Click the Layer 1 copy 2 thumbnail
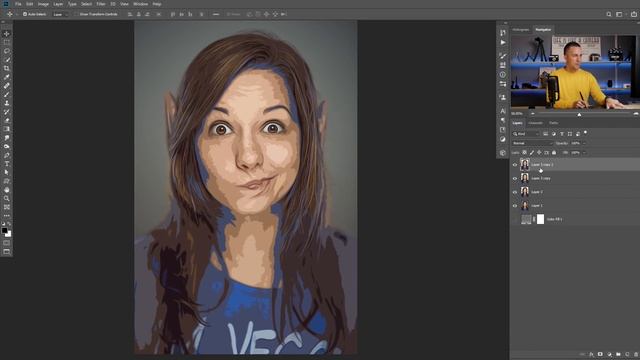The width and height of the screenshot is (640, 360). coord(525,164)
